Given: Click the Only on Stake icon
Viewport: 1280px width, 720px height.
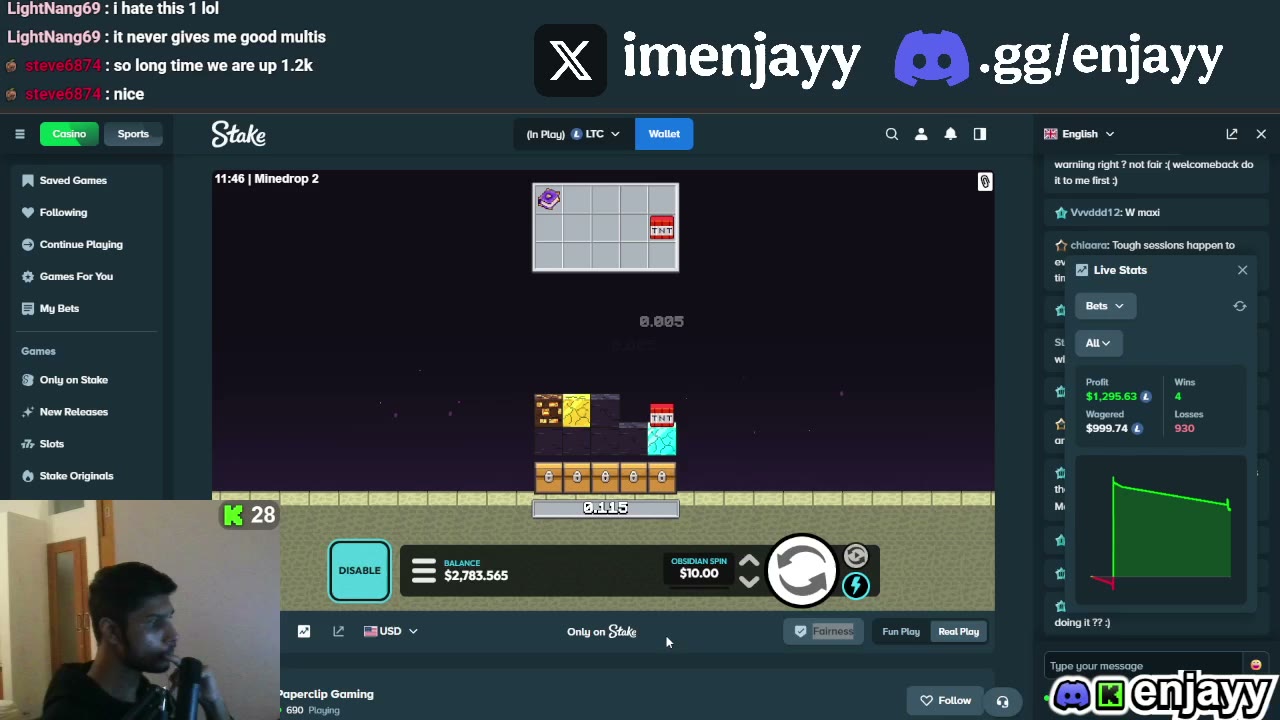Looking at the screenshot, I should tap(28, 380).
